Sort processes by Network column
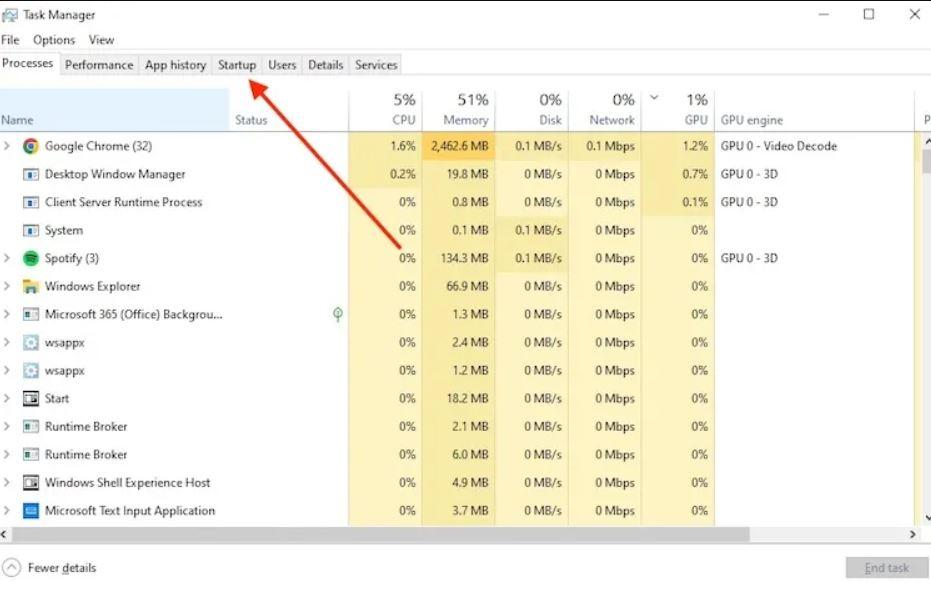931x590 pixels. coord(604,110)
